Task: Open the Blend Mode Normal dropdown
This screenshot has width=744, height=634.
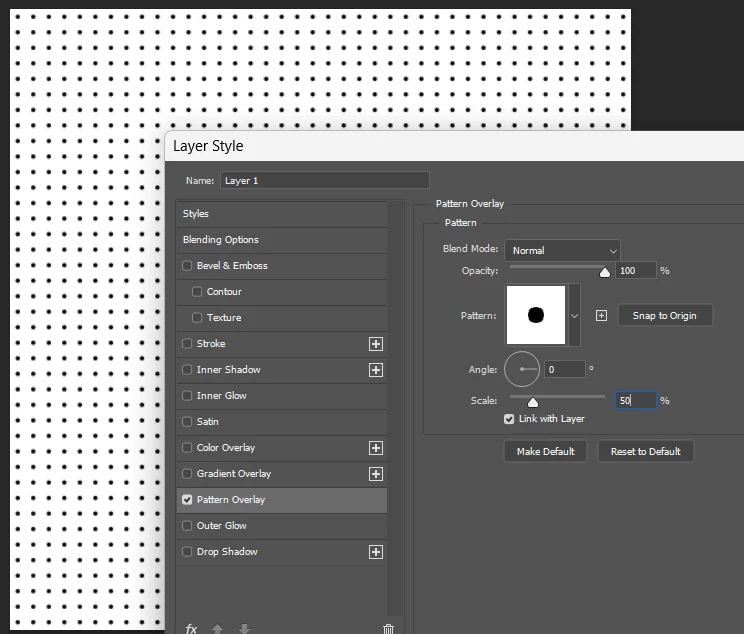Action: (x=562, y=251)
